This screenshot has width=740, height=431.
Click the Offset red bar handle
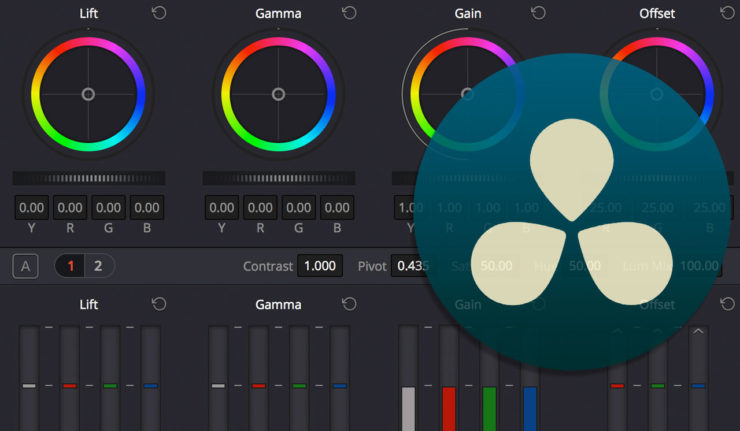pos(617,386)
